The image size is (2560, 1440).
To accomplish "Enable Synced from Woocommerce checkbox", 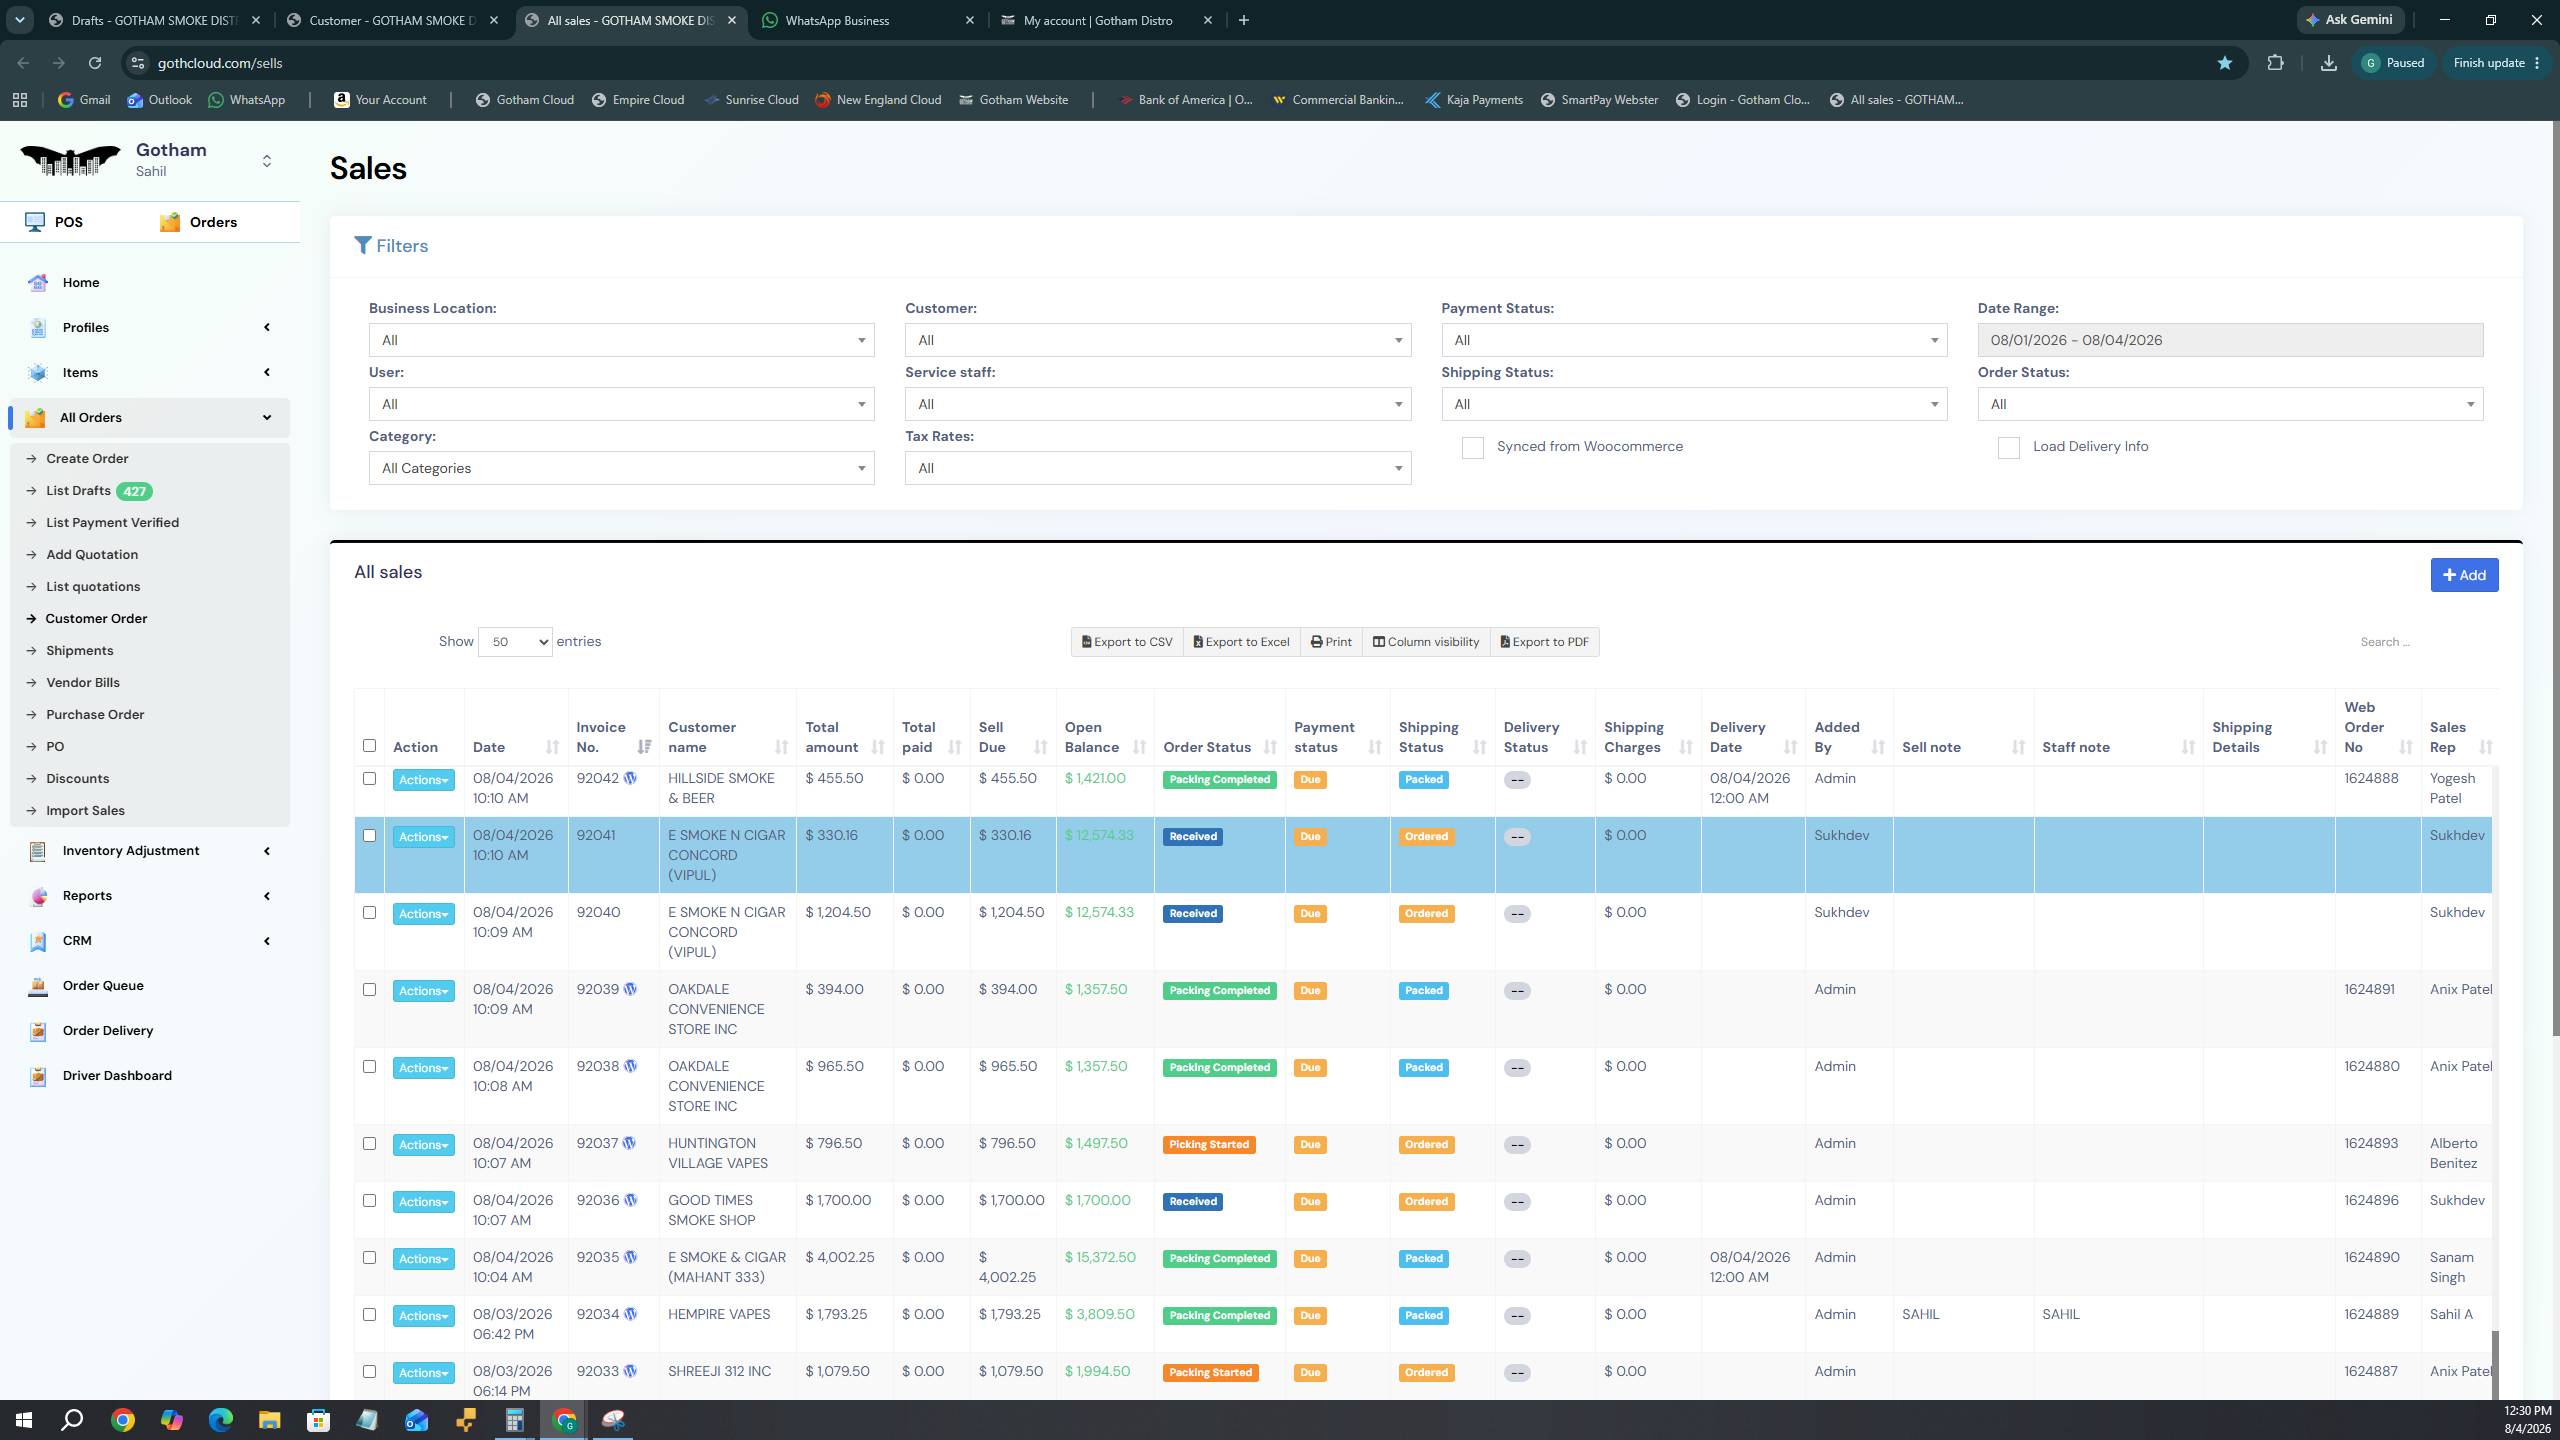I will [1473, 448].
